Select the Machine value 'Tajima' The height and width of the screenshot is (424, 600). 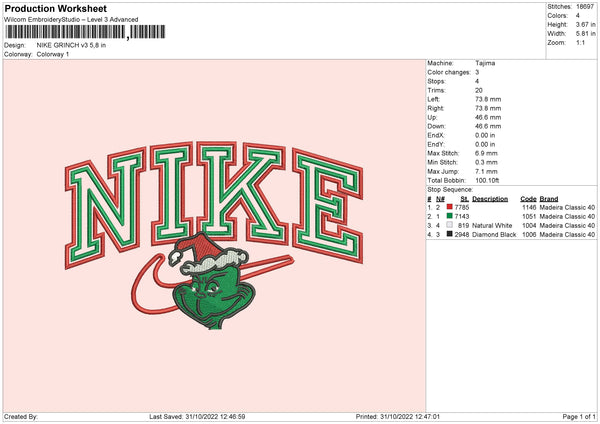click(x=485, y=63)
